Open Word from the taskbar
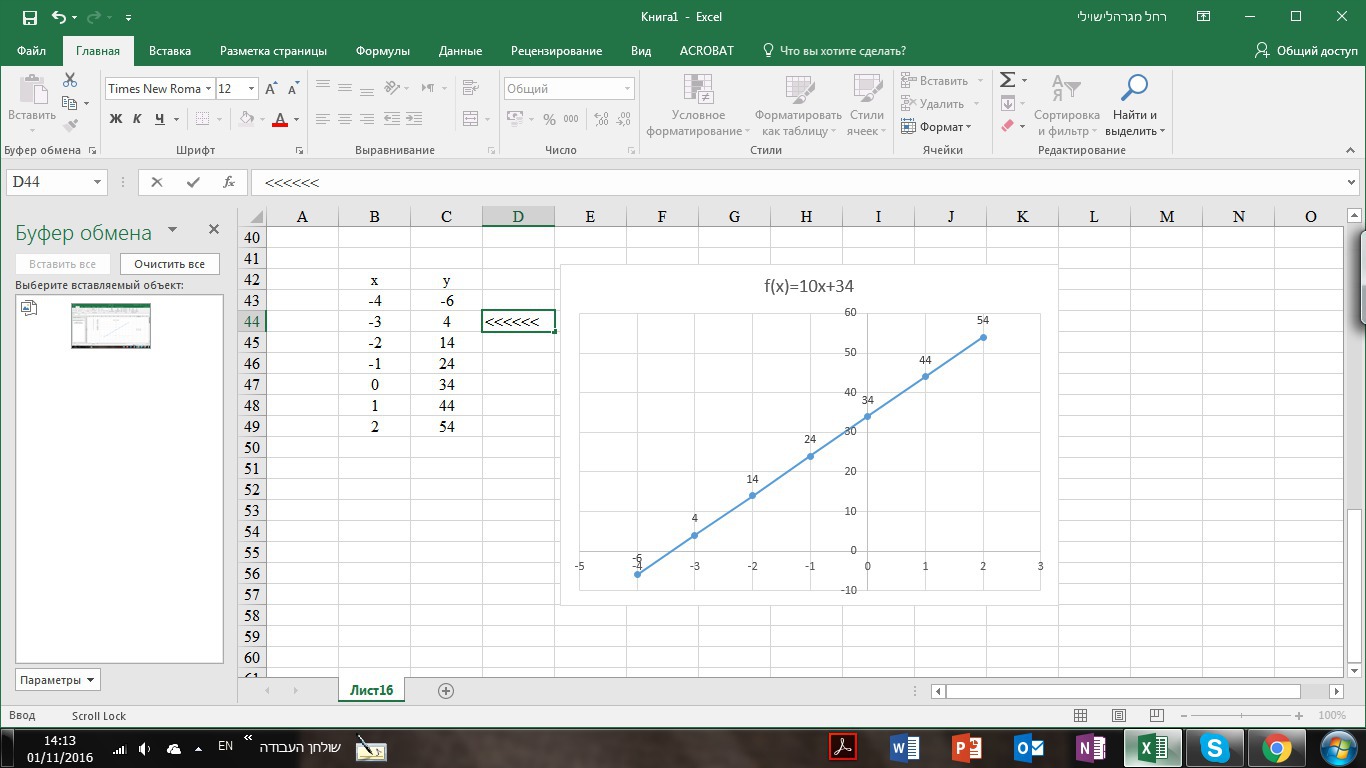1366x768 pixels. click(x=905, y=747)
